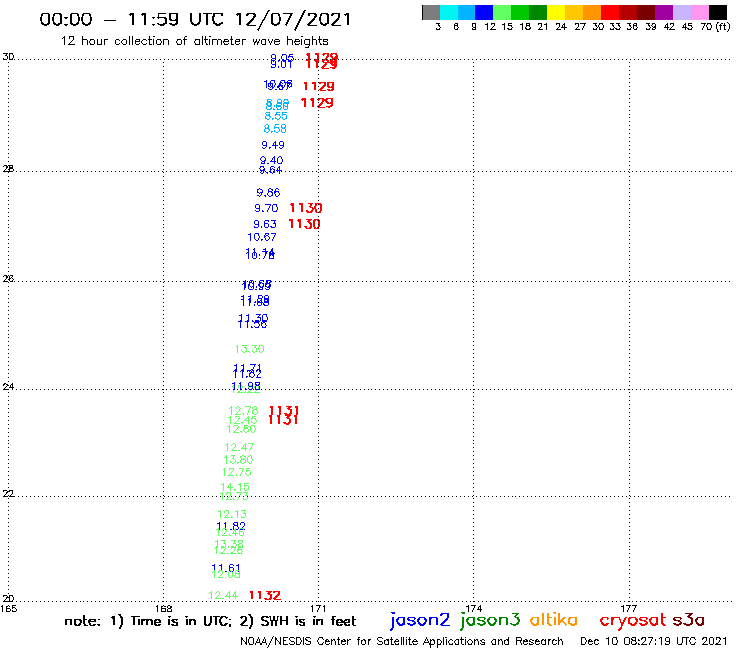Image resolution: width=740 pixels, height=650 pixels.
Task: Click the wave height value 12.78
Action: [x=243, y=410]
